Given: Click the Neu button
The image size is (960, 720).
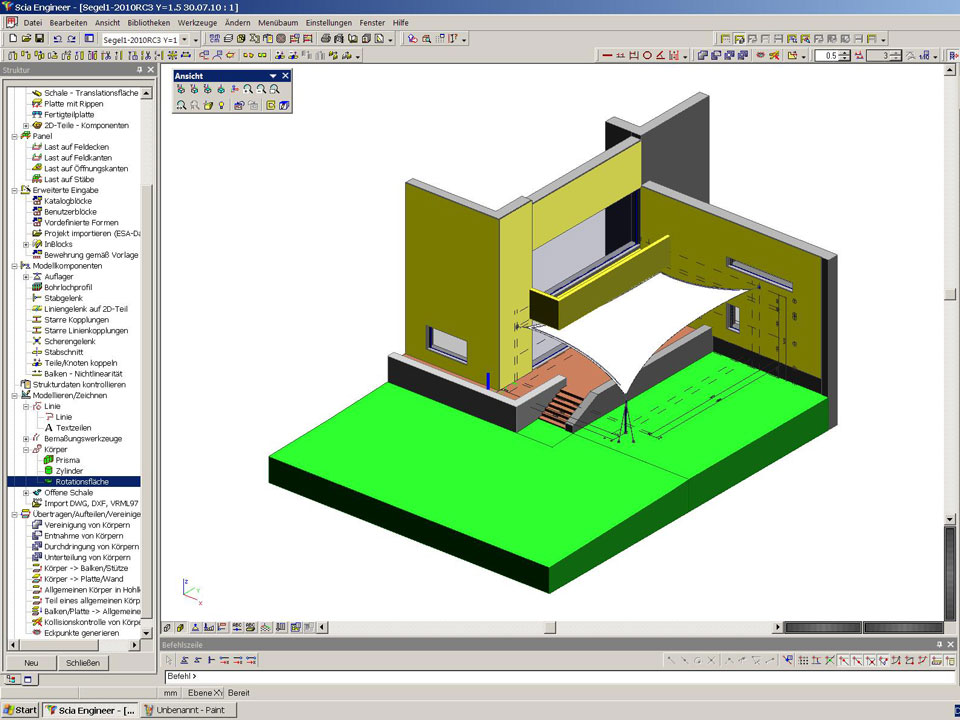Looking at the screenshot, I should point(32,663).
